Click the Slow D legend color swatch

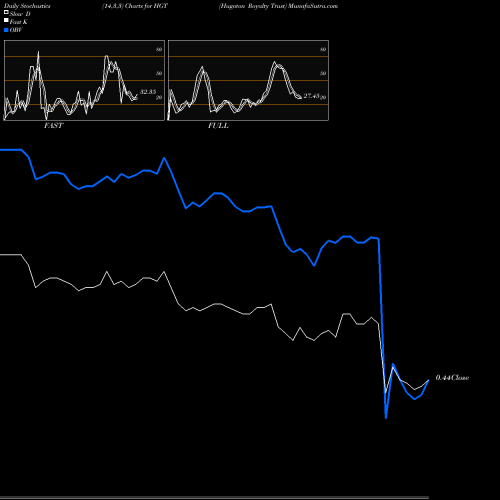click(6, 12)
